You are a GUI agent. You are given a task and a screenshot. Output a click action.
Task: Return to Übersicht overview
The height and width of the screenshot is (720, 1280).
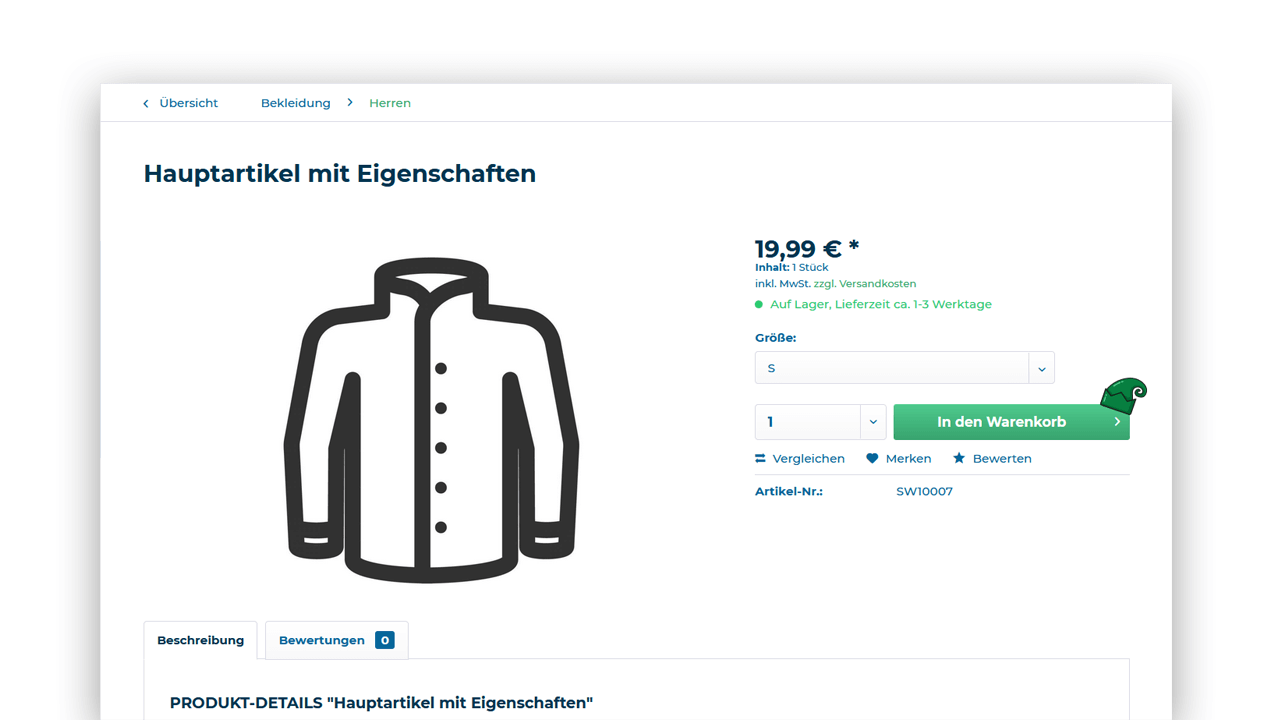click(x=188, y=103)
